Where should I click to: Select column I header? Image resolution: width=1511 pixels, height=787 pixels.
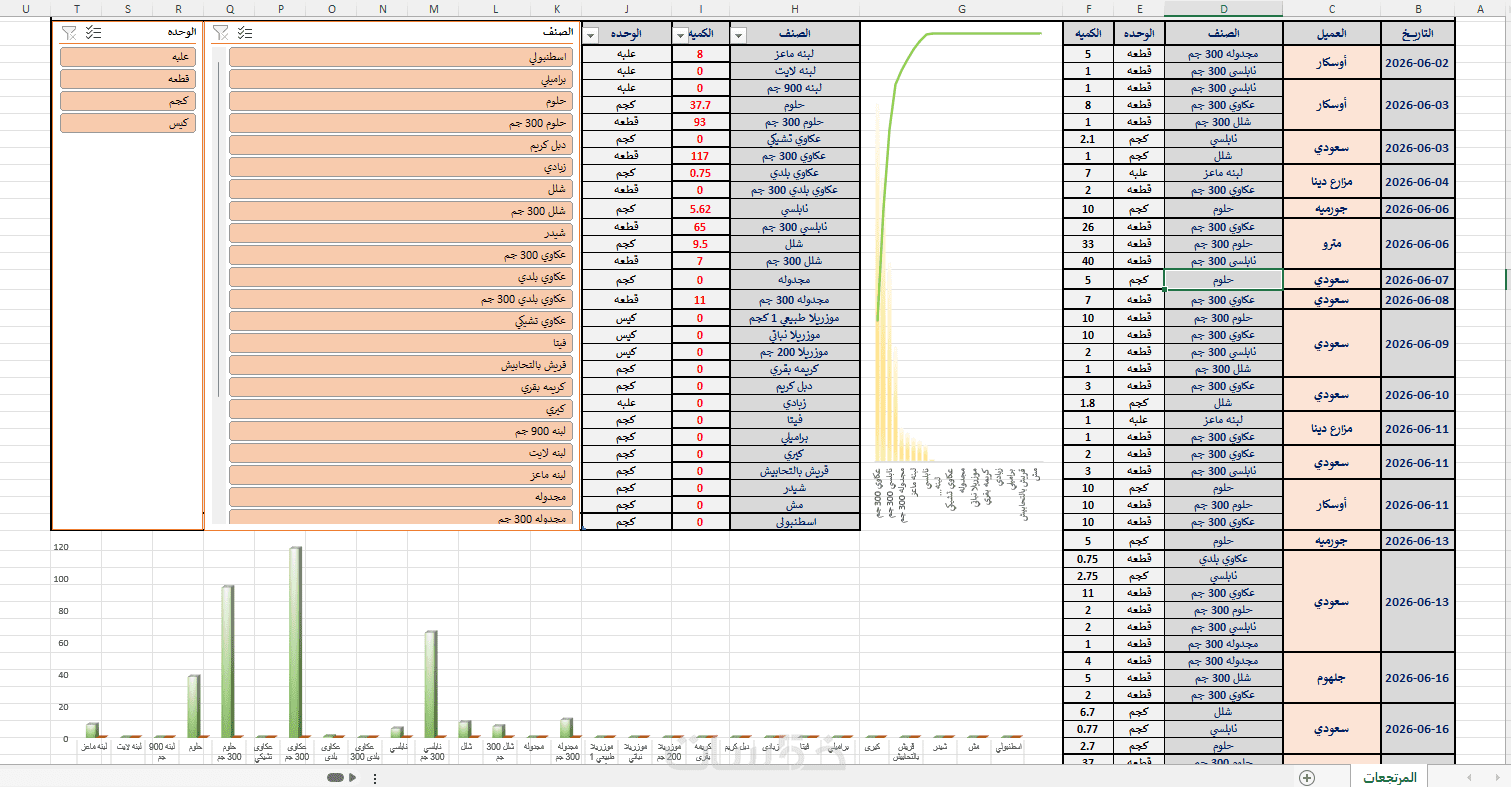click(x=700, y=8)
